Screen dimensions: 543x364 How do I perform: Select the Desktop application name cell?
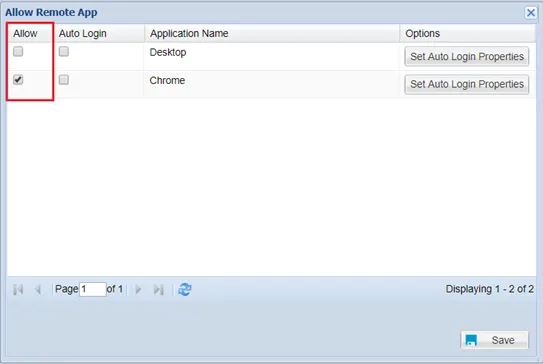click(x=272, y=56)
